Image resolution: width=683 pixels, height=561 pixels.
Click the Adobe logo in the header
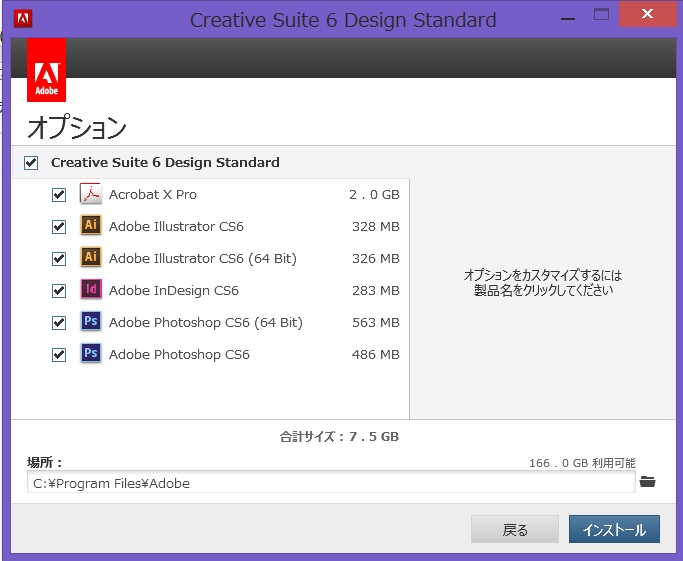[x=46, y=70]
